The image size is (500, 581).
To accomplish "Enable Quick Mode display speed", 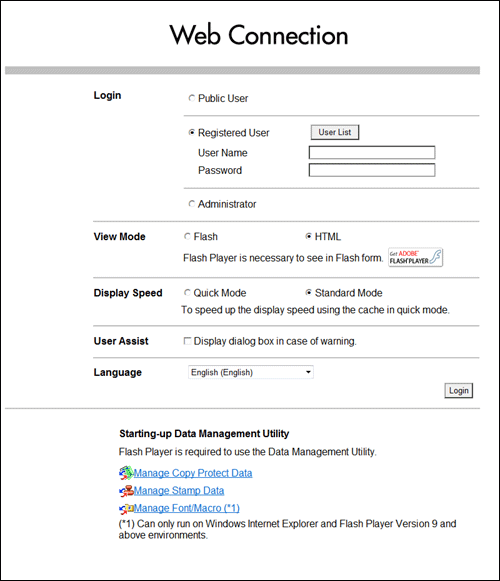I will click(187, 293).
